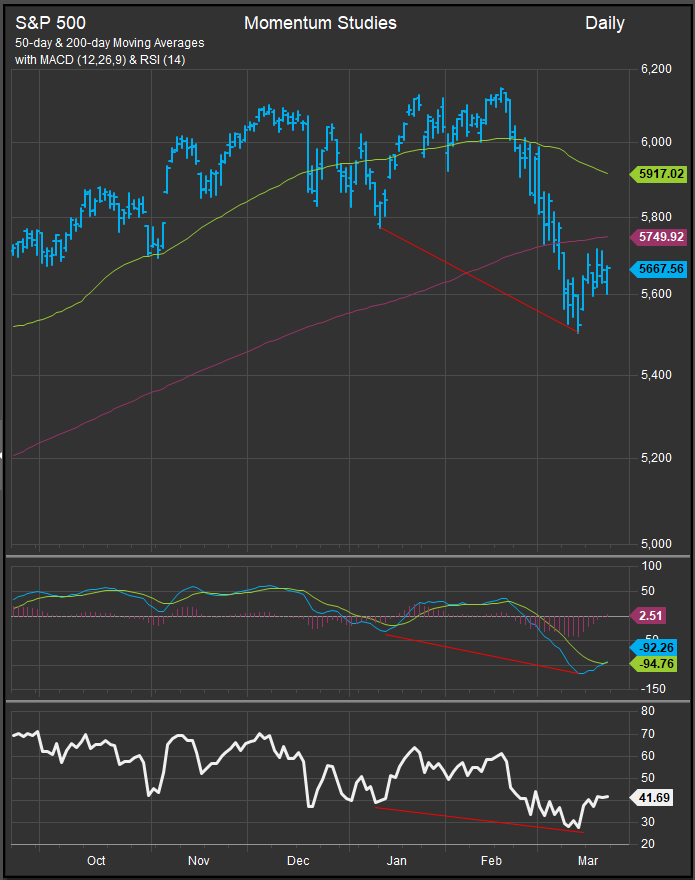Click the 5,000 price axis label

tap(656, 544)
